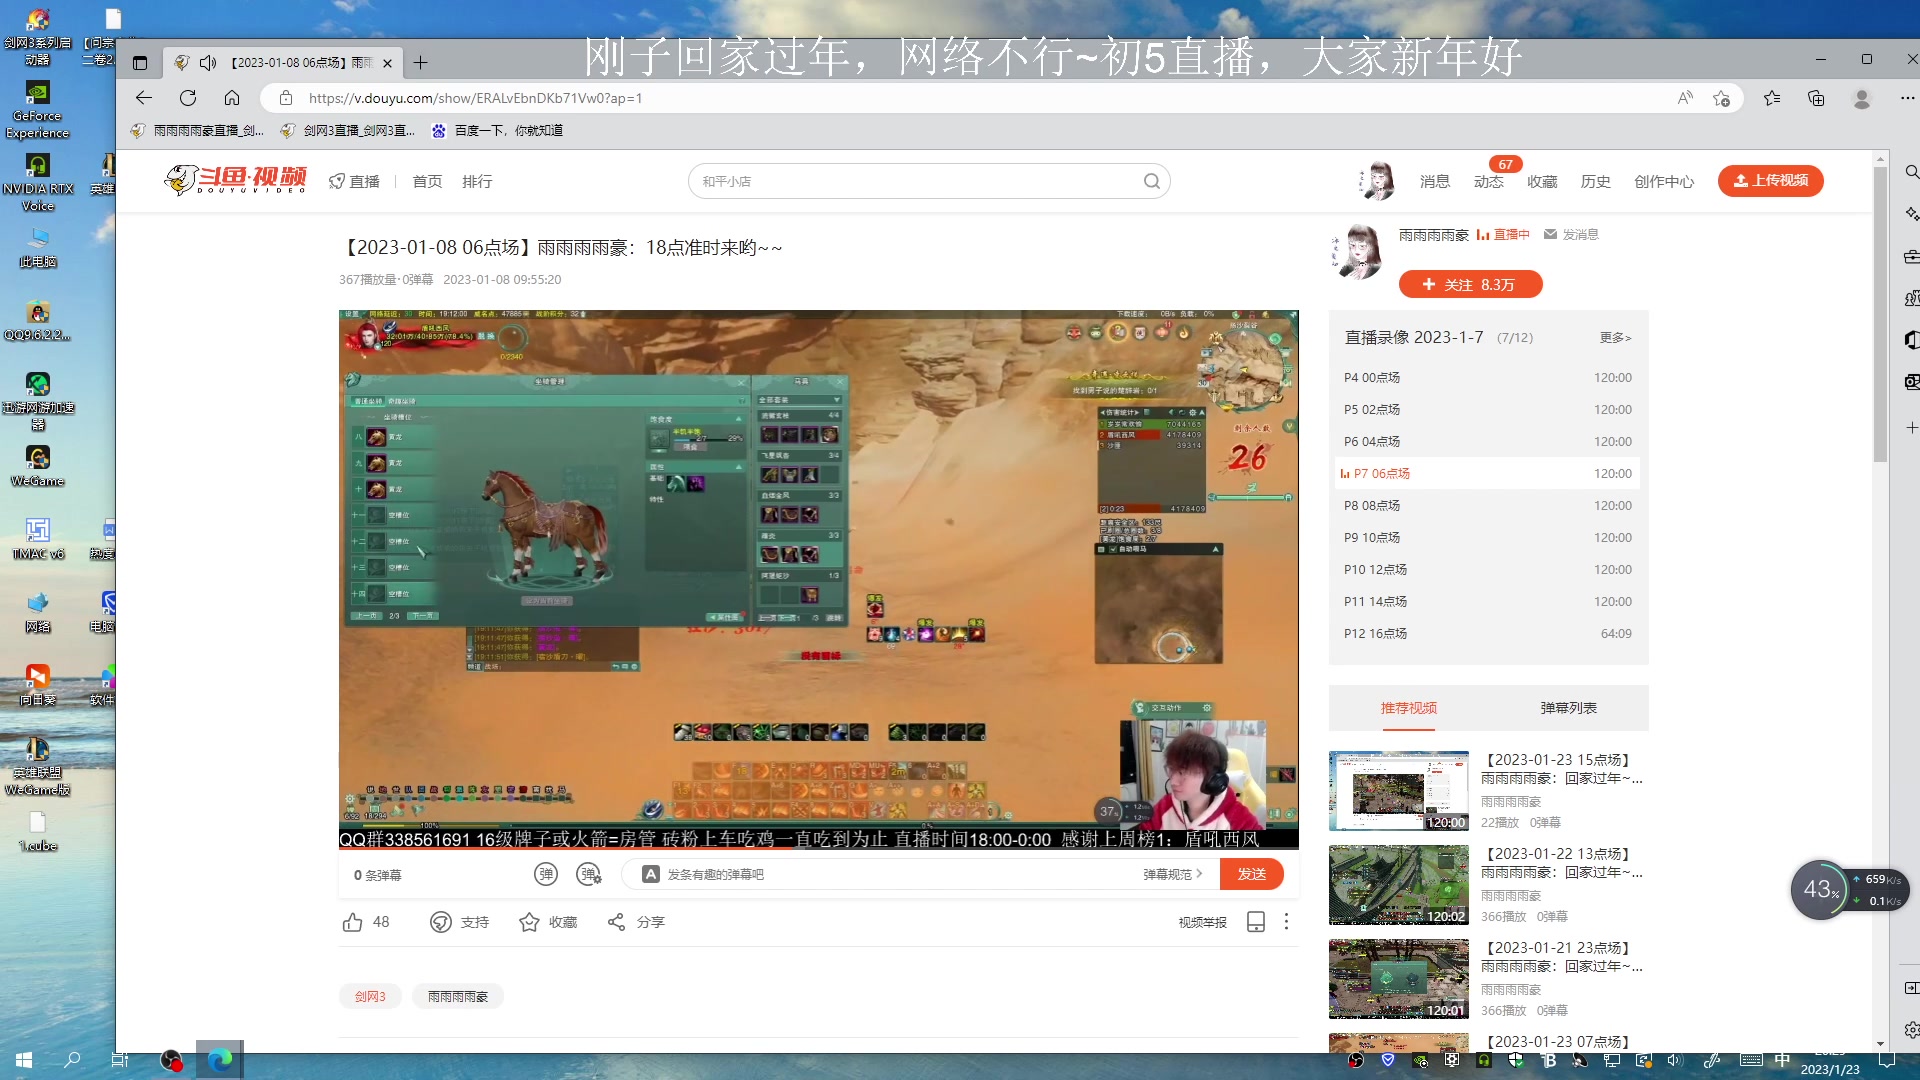Click the mobile viewing icon beside 视频举报
This screenshot has height=1080, width=1920.
(1256, 922)
